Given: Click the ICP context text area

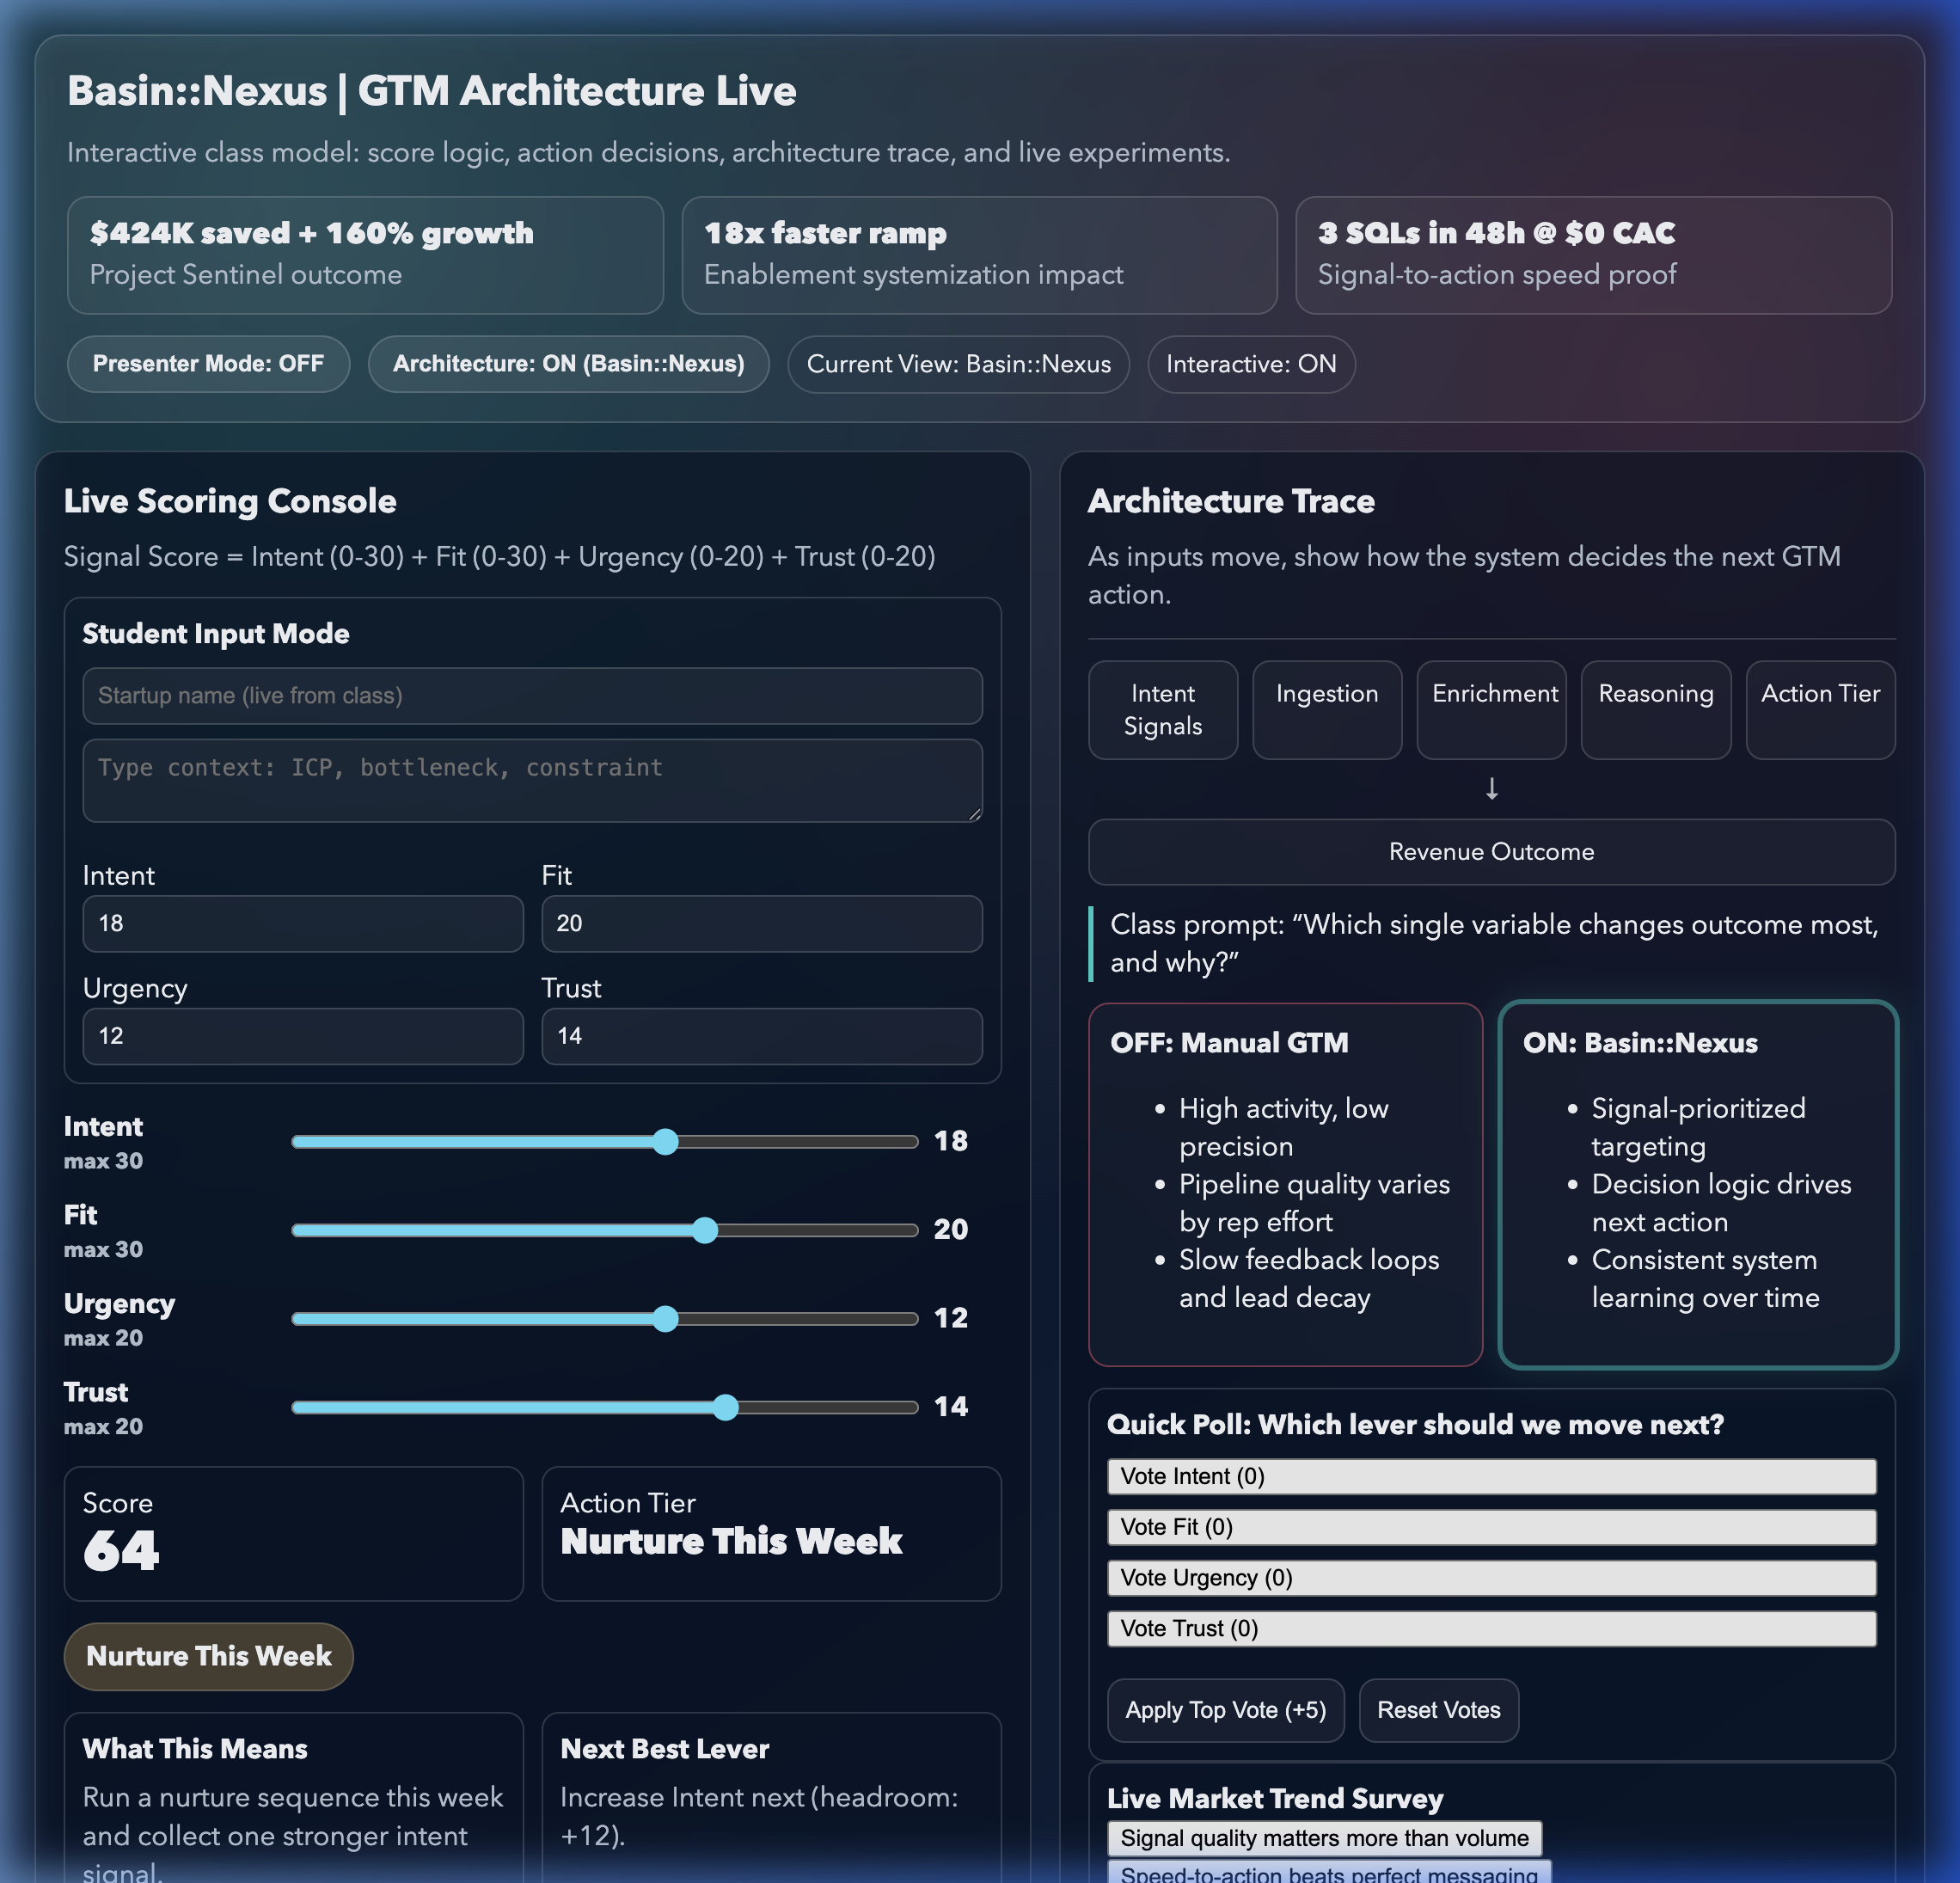Looking at the screenshot, I should coord(532,781).
